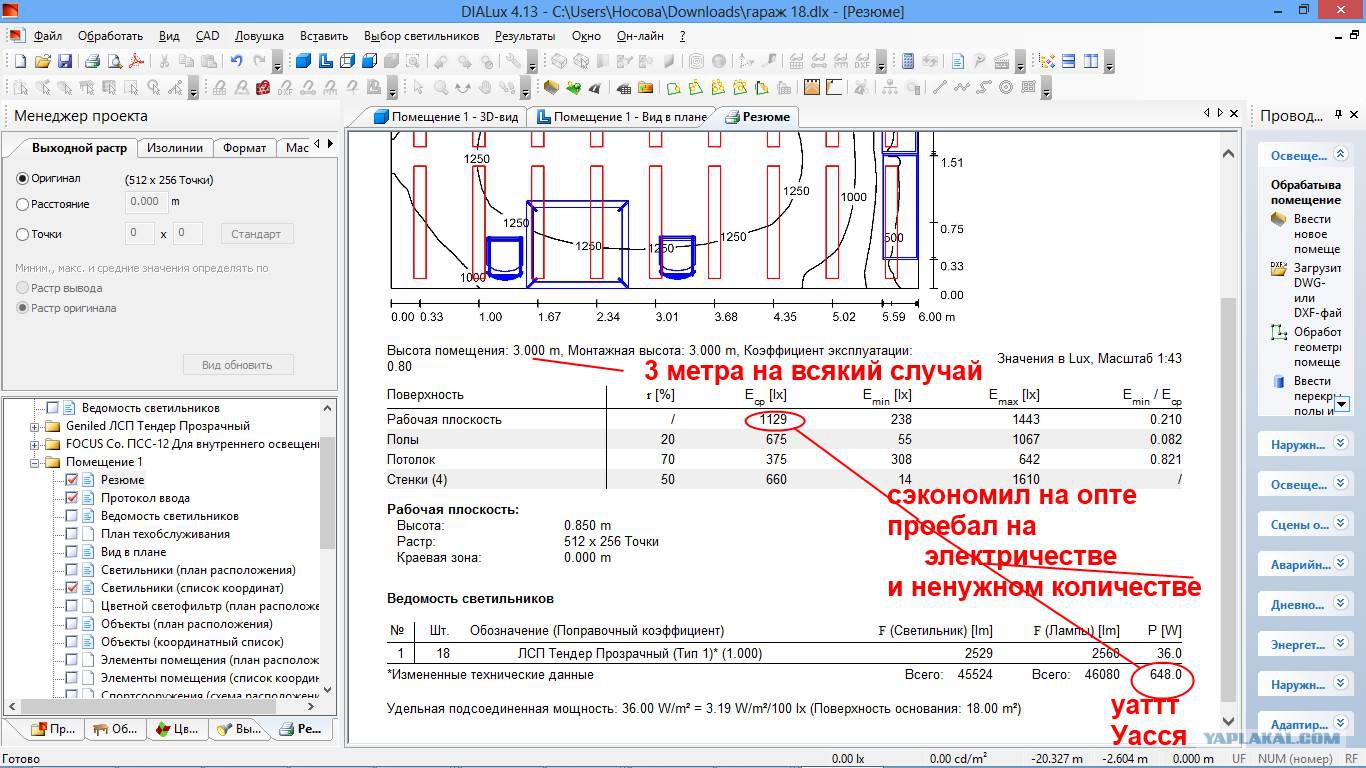Viewport: 1366px width, 768px height.
Task: Click the Print icon
Action: pos(92,61)
